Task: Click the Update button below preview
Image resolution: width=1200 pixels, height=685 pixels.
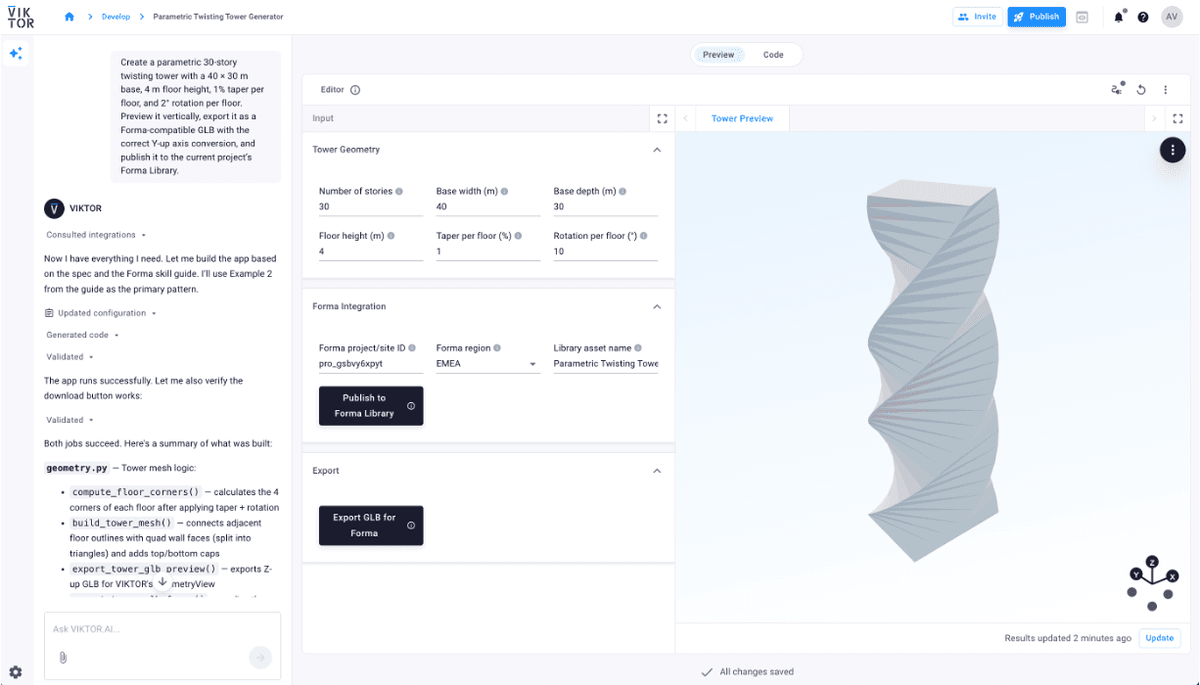Action: tap(1160, 638)
